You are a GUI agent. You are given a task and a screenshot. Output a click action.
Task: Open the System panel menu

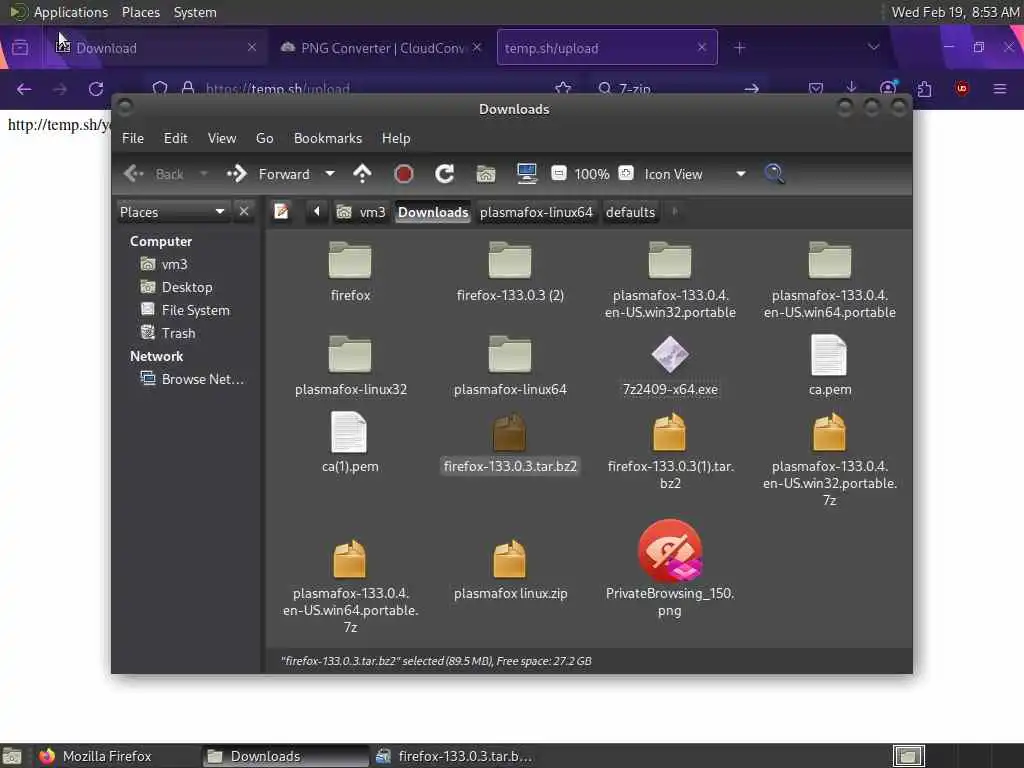pos(195,12)
